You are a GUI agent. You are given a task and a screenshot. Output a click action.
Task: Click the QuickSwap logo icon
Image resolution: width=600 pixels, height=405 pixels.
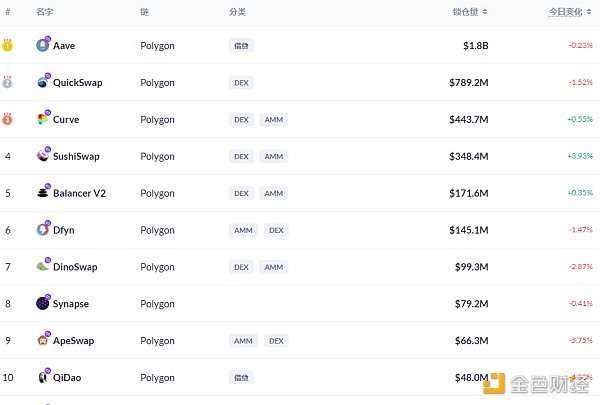coord(42,82)
